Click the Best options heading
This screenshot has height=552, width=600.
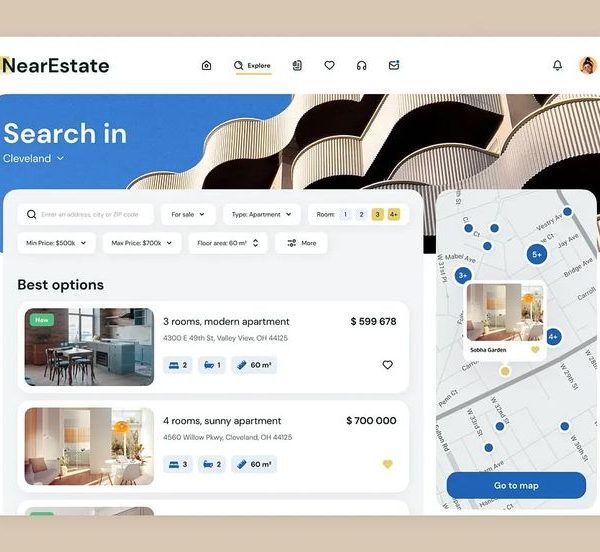click(60, 285)
